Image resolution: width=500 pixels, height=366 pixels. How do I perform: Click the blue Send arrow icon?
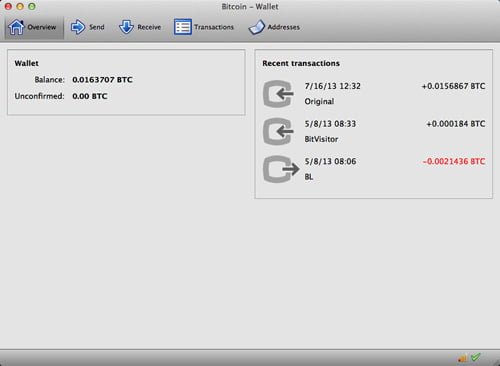pyautogui.click(x=78, y=27)
